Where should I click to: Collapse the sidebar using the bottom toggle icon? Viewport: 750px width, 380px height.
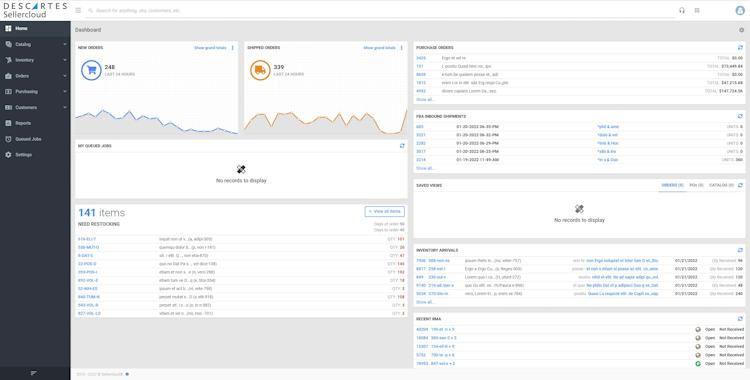pos(33,373)
